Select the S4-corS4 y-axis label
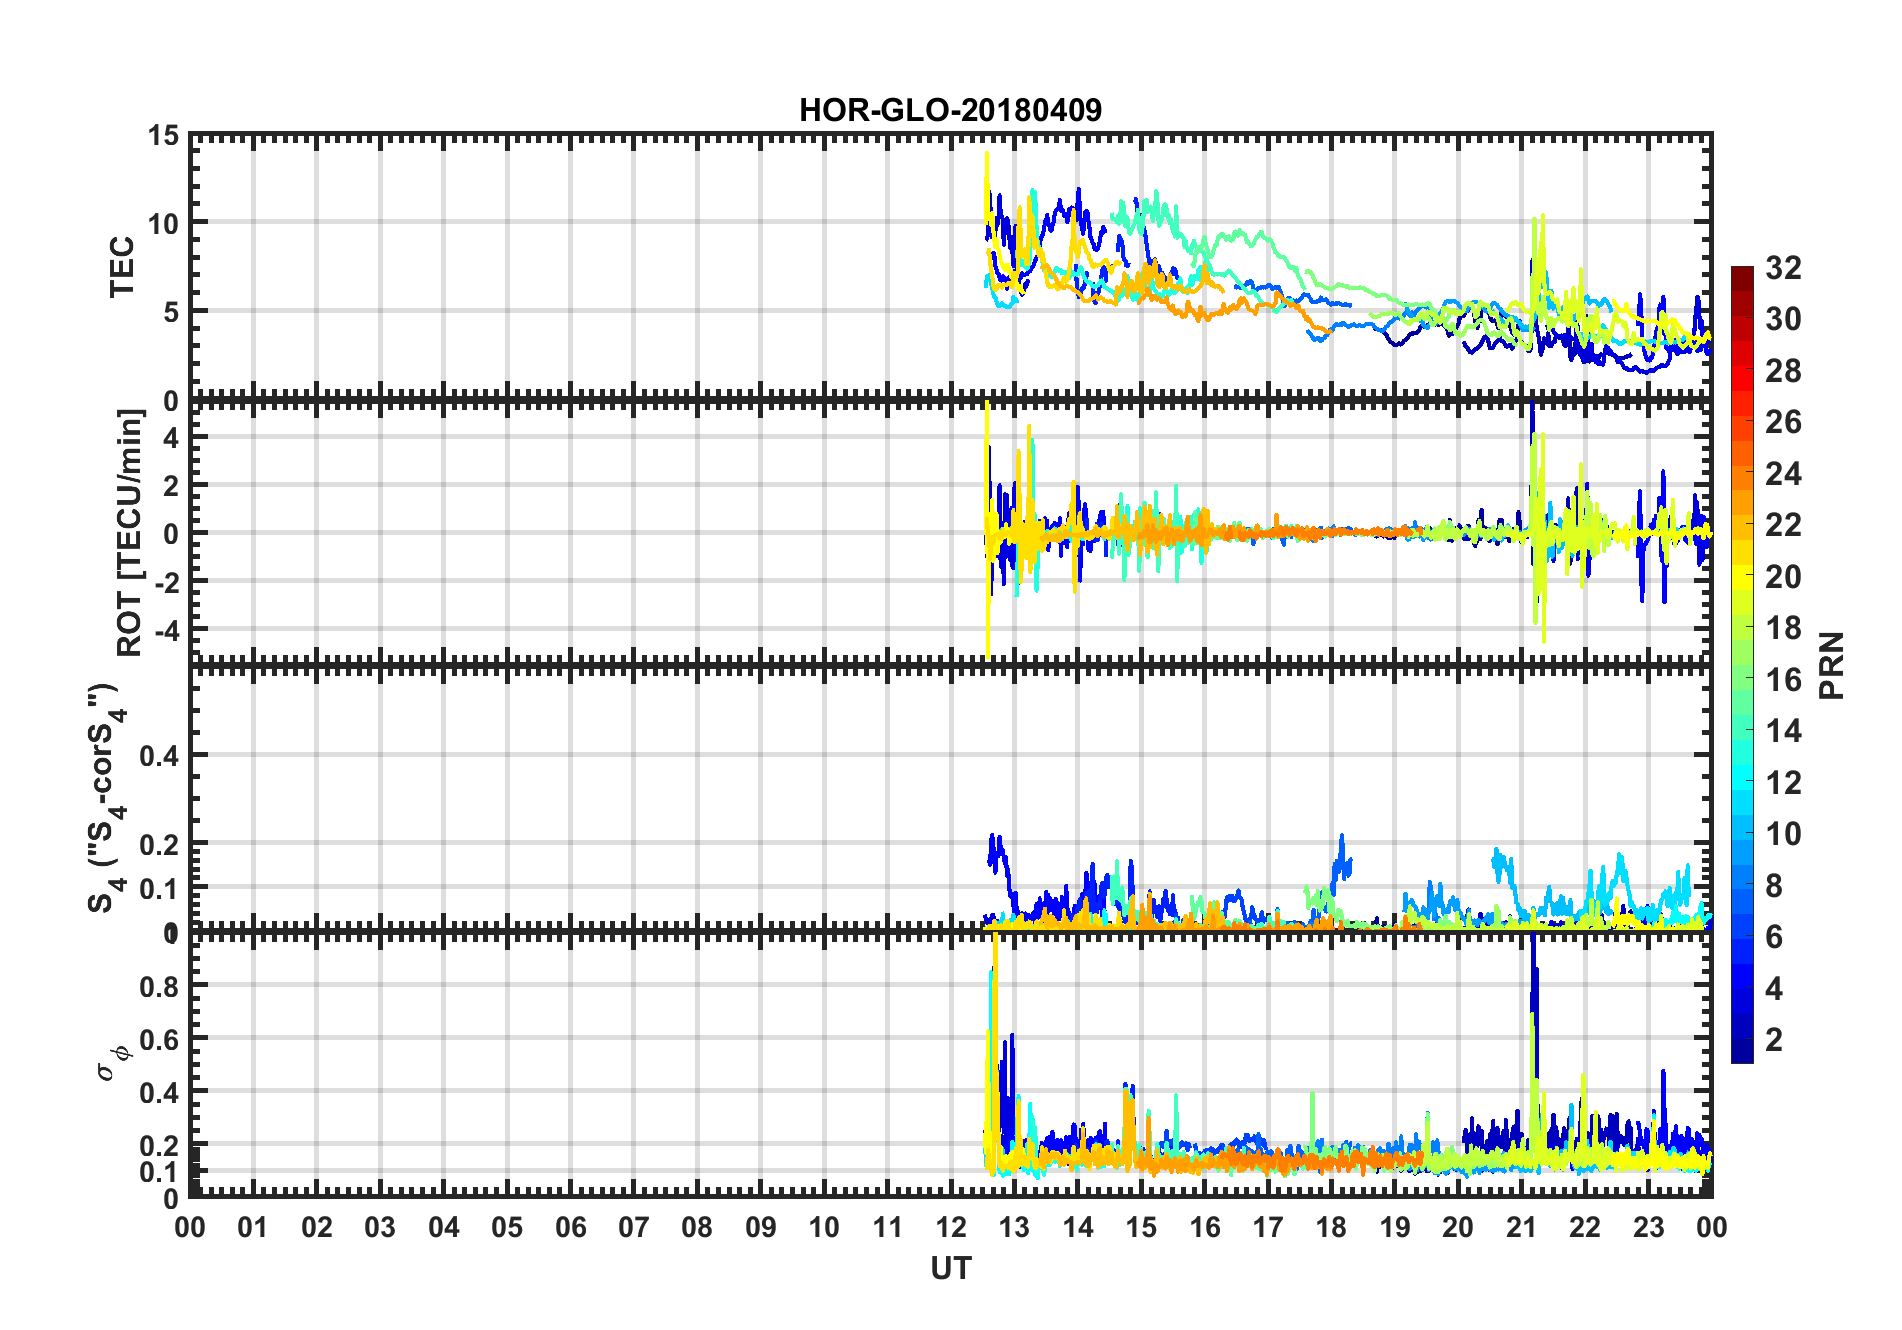This screenshot has height=1330, width=1902. (x=107, y=799)
